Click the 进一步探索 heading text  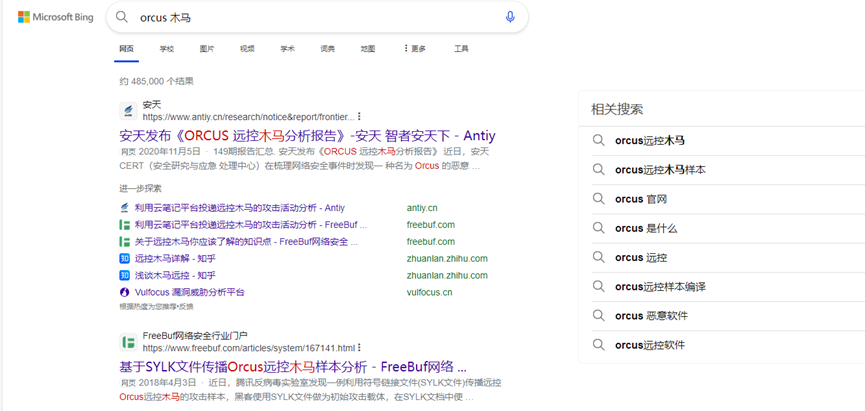(x=141, y=188)
